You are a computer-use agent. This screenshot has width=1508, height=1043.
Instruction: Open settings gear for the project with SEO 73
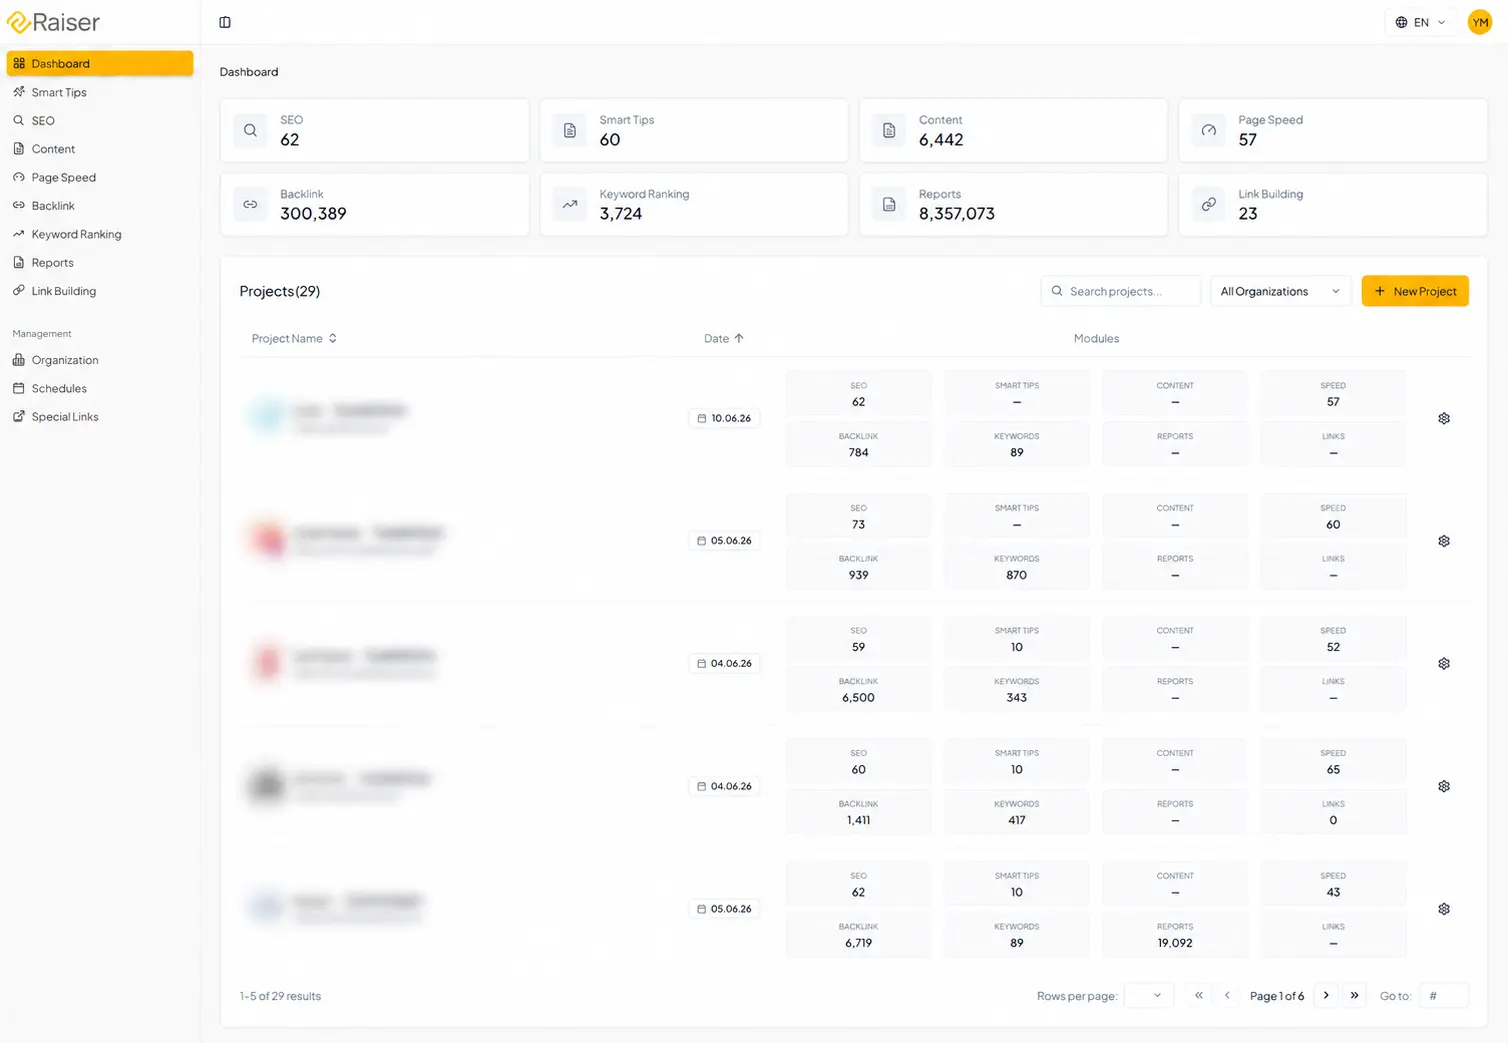(1444, 541)
